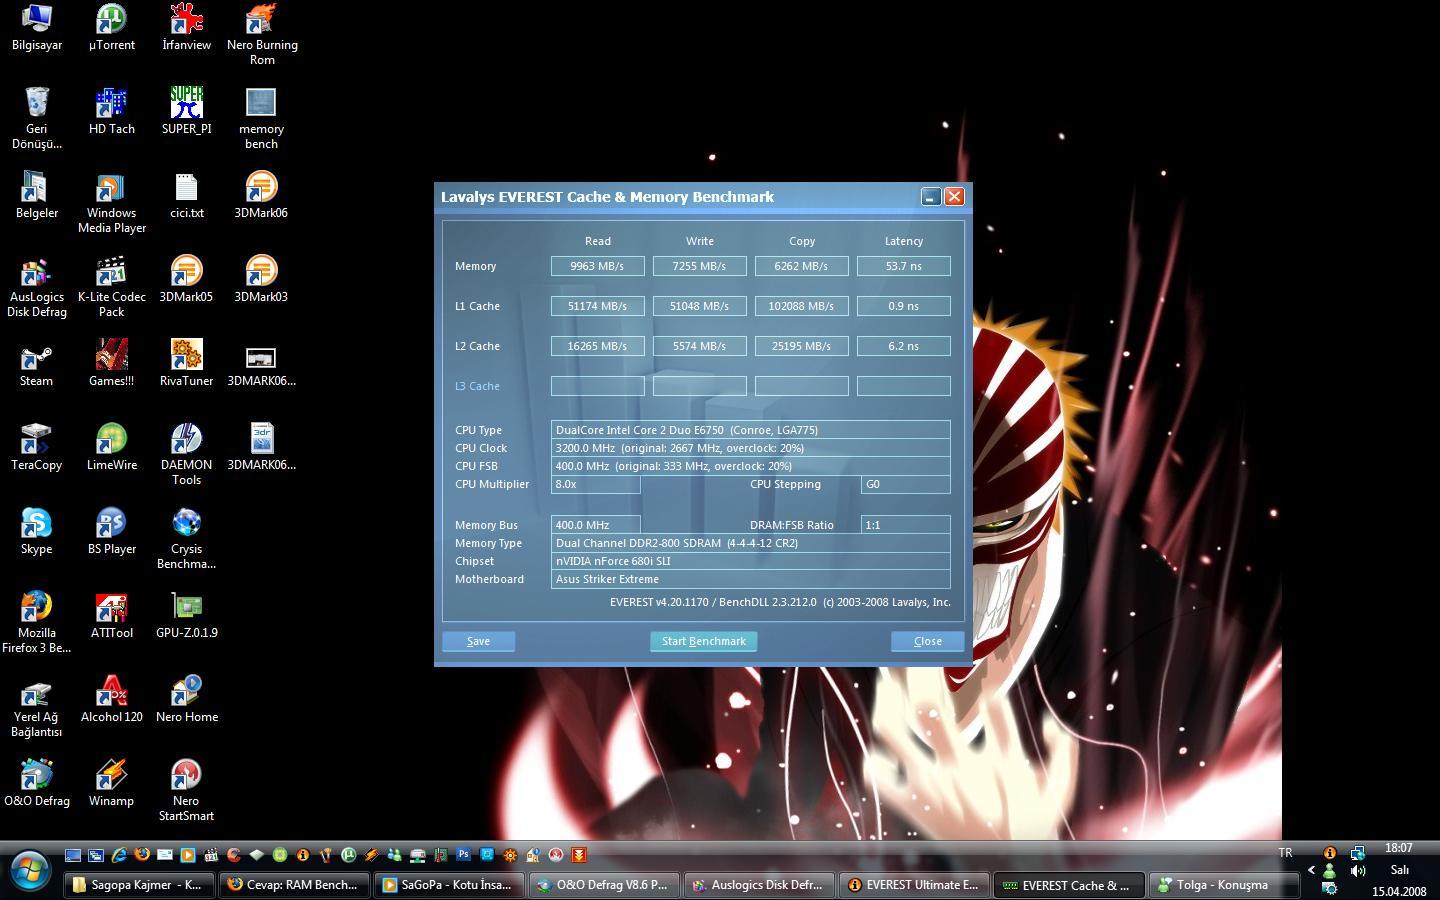
Task: Switch to Cevap: RAM Bench Firefox window
Action: 293,885
